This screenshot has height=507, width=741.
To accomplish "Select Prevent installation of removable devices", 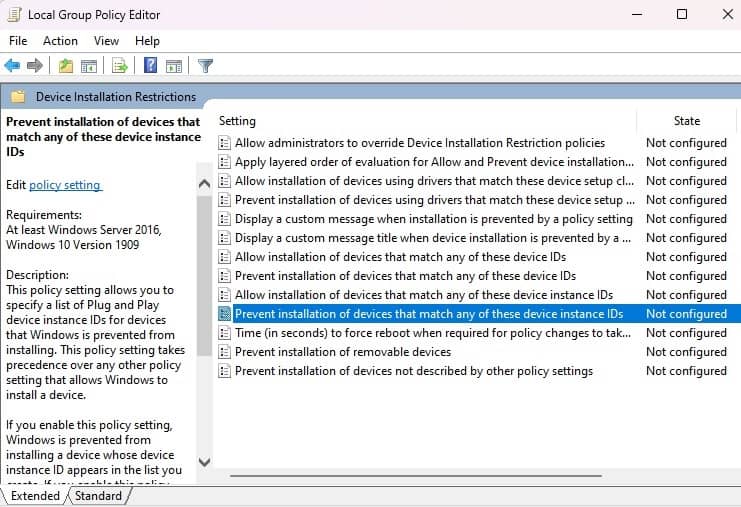I will (x=343, y=352).
